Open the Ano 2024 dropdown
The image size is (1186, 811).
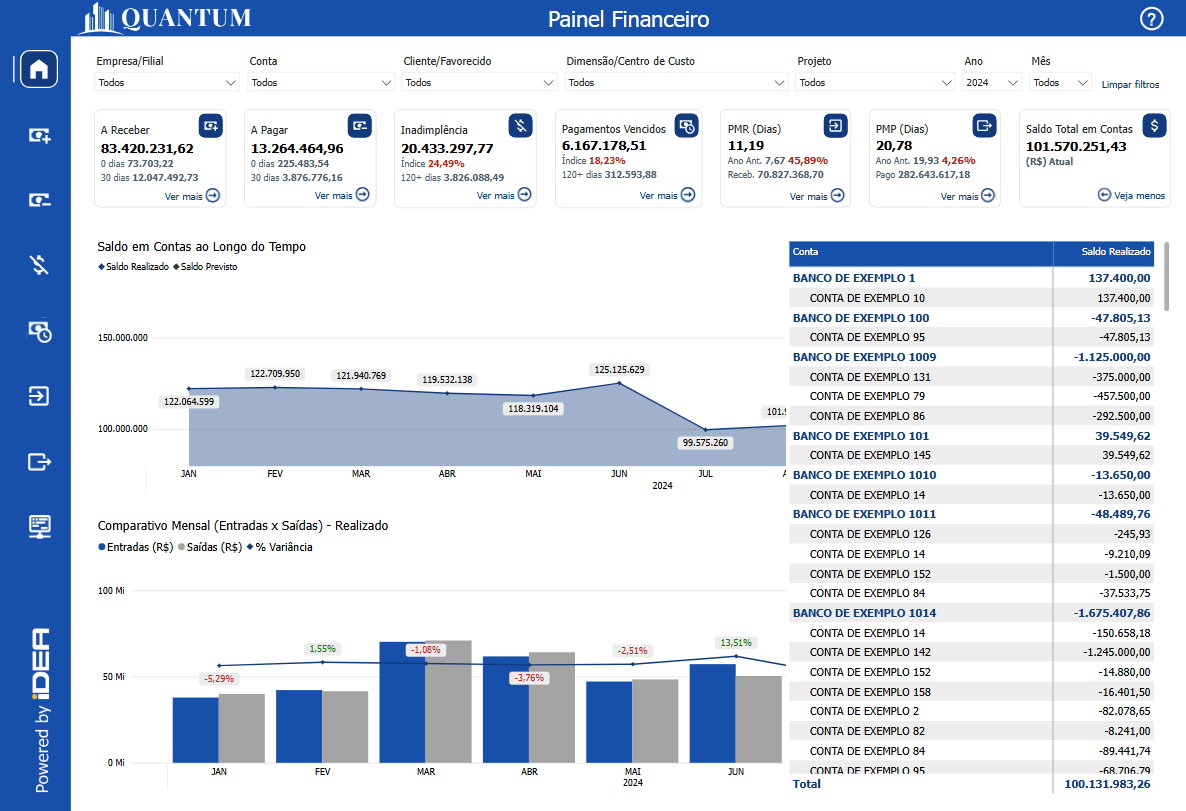[x=992, y=83]
